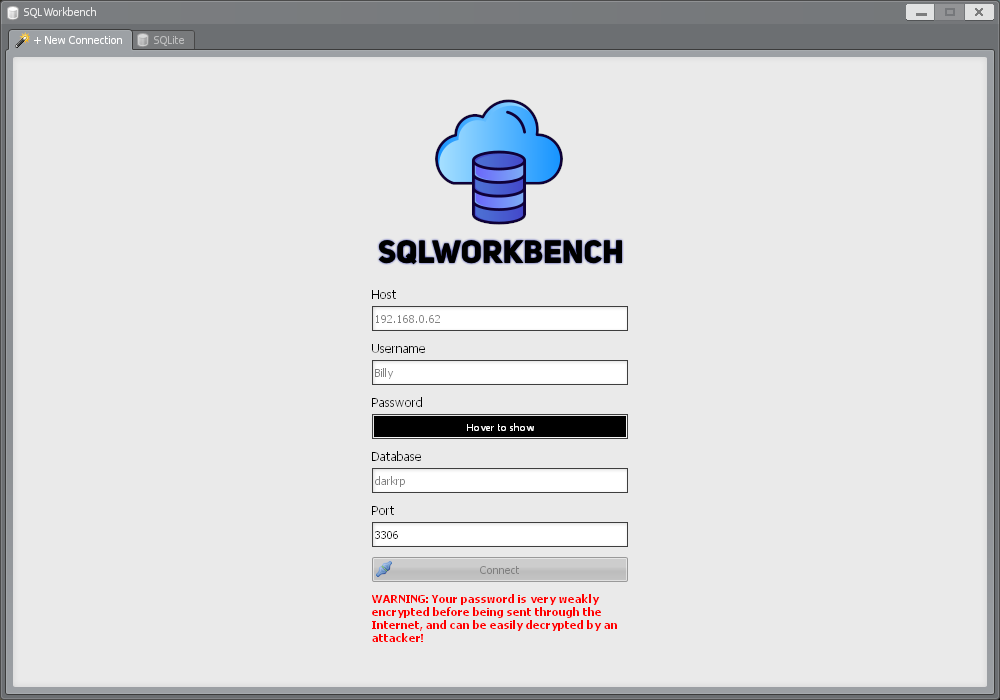Screen dimensions: 1000x700
Task: Click the wand icon on New Connection tab
Action: tap(22, 40)
